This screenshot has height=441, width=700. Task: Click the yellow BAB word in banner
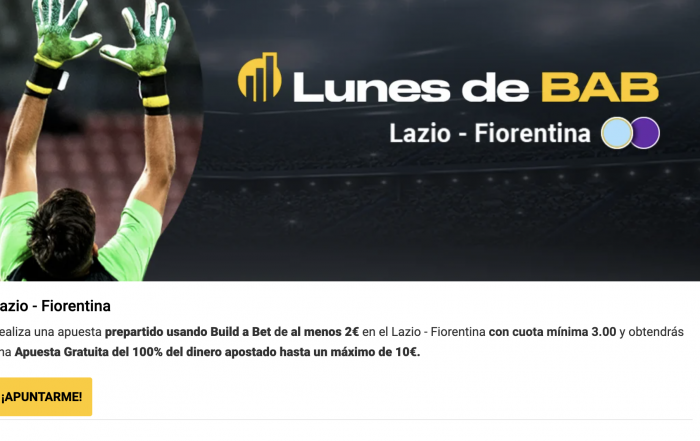pyautogui.click(x=600, y=87)
